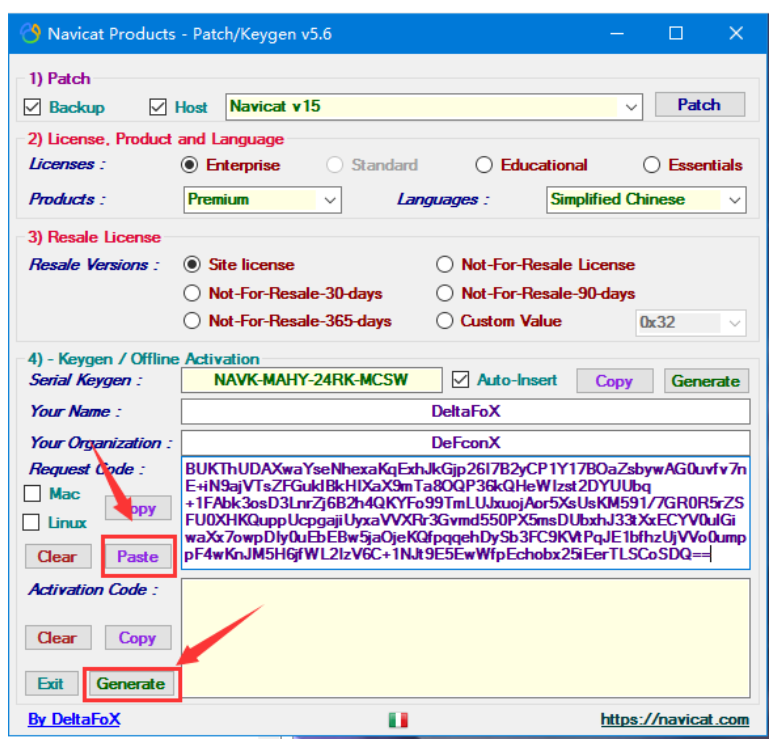Enable the Mac checkbox
This screenshot has height=742, width=773.
33,494
